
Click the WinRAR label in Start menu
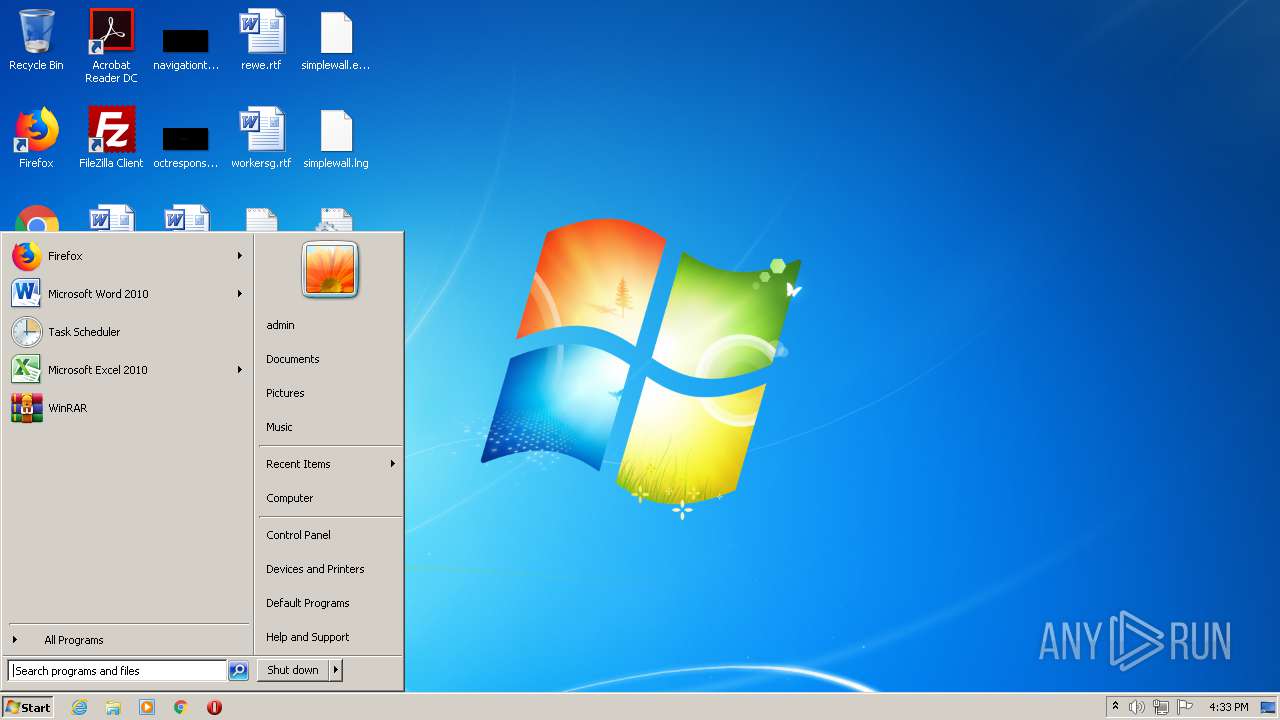[x=67, y=408]
